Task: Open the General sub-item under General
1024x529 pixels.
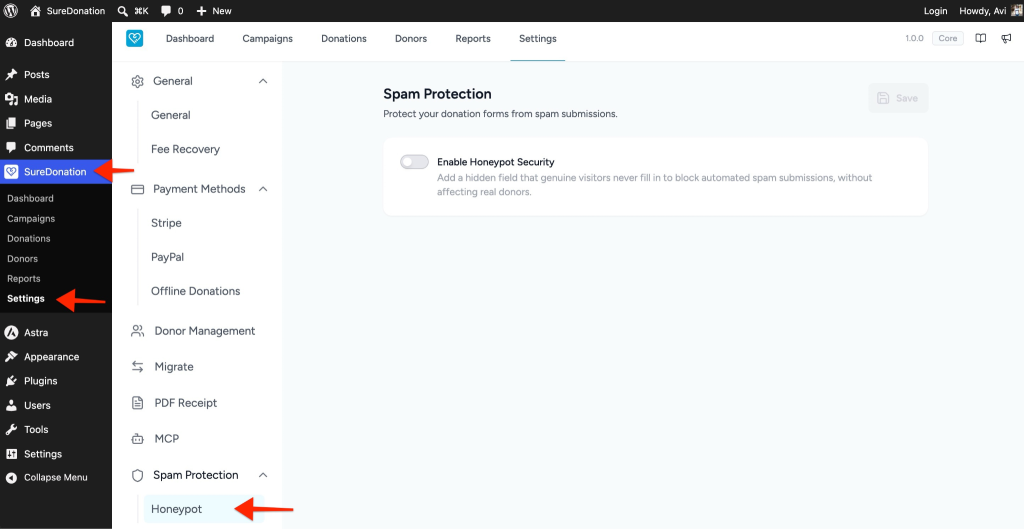Action: coord(170,115)
